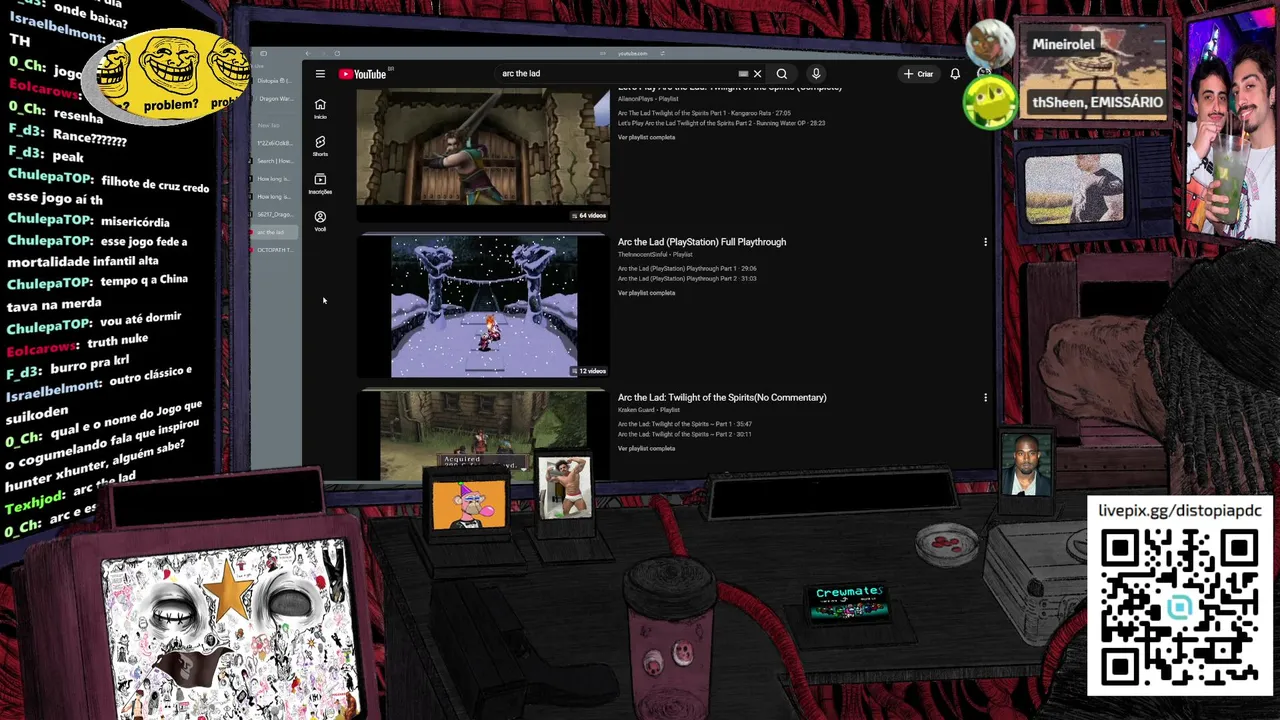
Task: Click the browser forward arrow
Action: click(x=322, y=53)
